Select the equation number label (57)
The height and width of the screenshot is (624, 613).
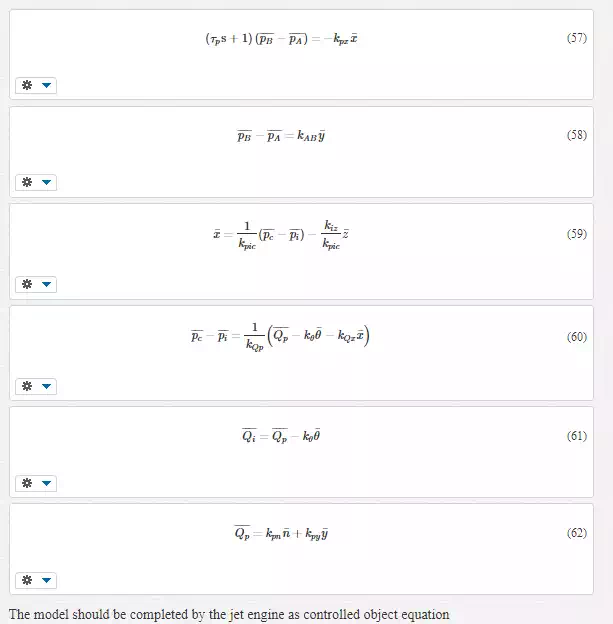click(x=577, y=38)
